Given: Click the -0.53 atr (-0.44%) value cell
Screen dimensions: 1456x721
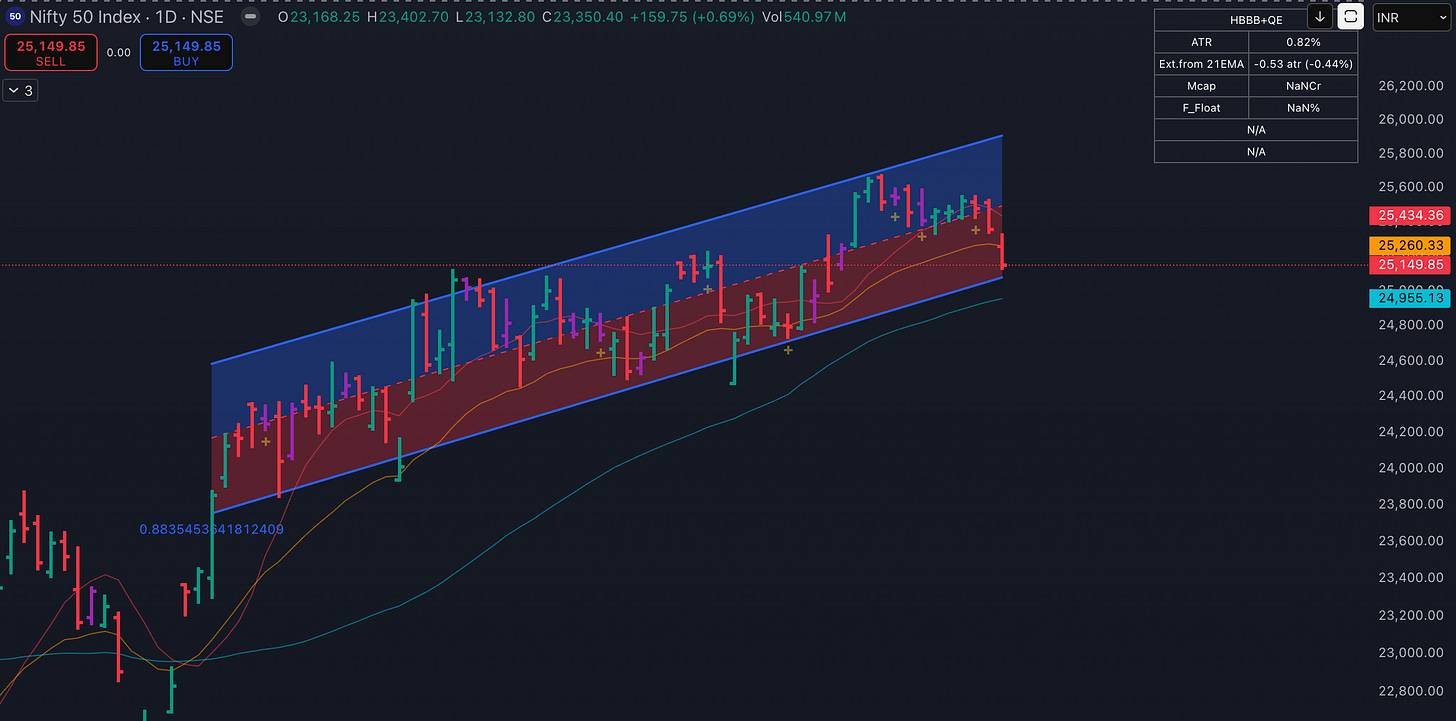Looking at the screenshot, I should 1303,64.
